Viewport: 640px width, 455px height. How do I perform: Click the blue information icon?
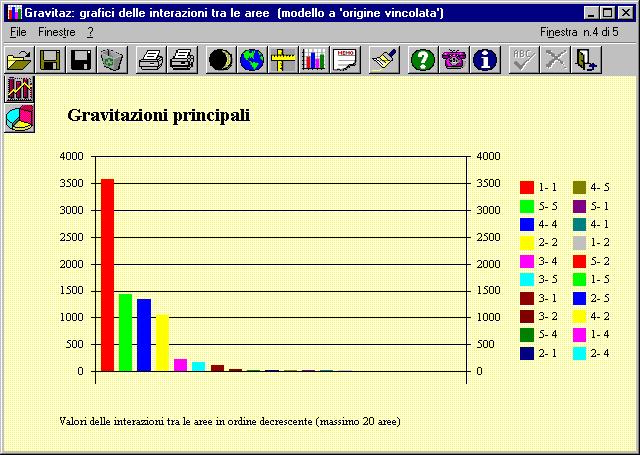(485, 60)
